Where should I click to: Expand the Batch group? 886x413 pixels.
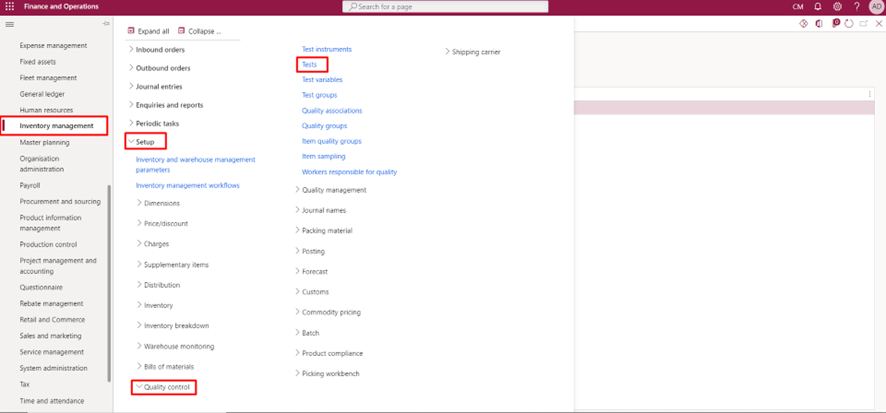307,333
